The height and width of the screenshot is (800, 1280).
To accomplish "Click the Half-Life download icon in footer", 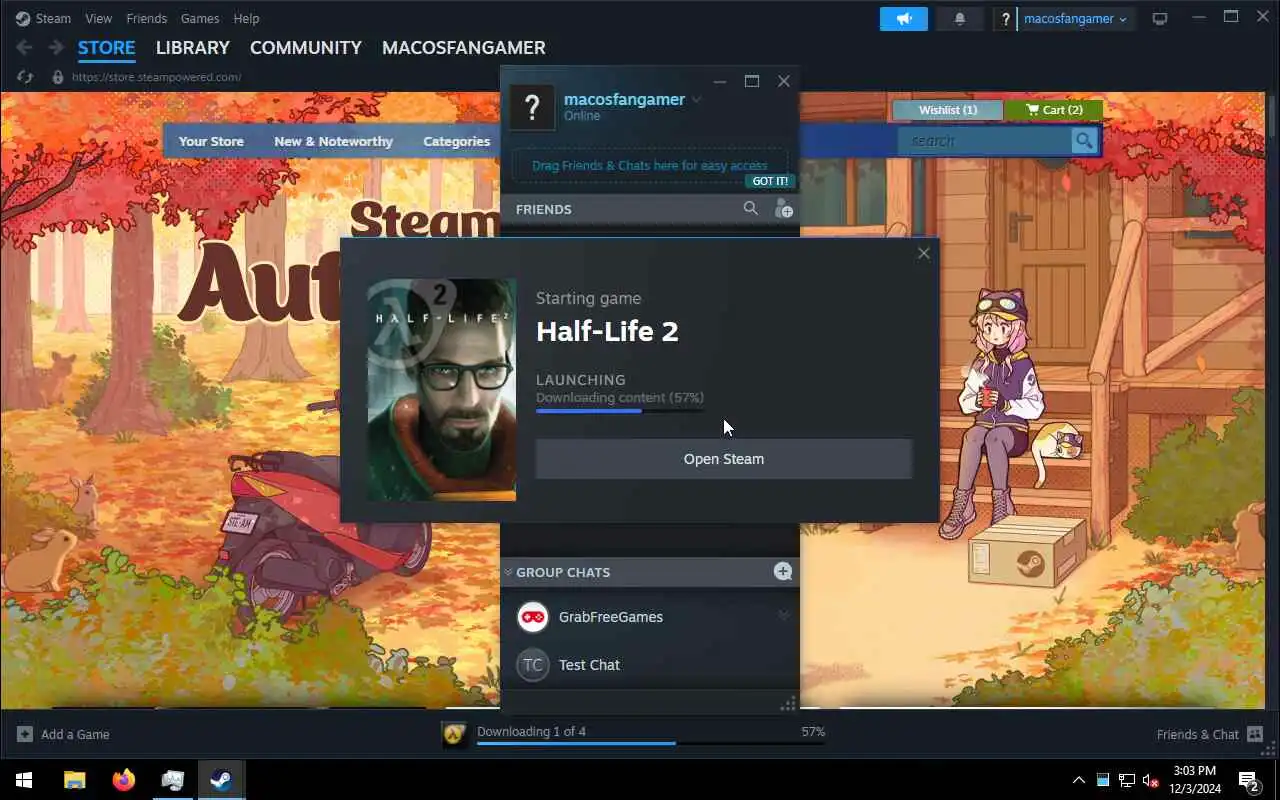I will tap(455, 735).
